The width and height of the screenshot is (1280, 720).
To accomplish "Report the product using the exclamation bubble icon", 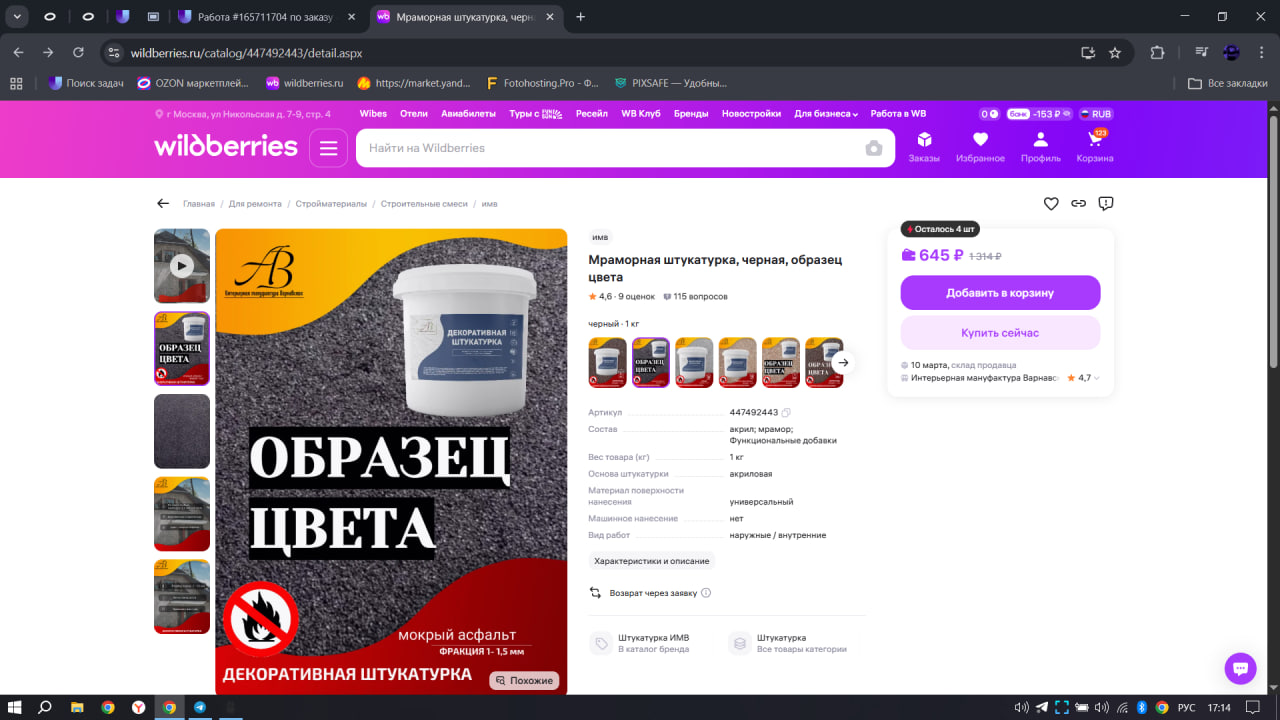I will [1106, 203].
